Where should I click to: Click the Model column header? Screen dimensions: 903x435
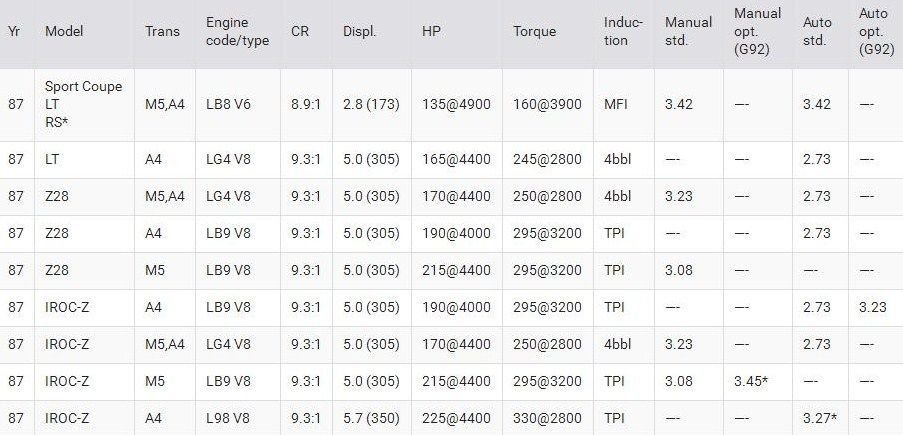pyautogui.click(x=64, y=31)
